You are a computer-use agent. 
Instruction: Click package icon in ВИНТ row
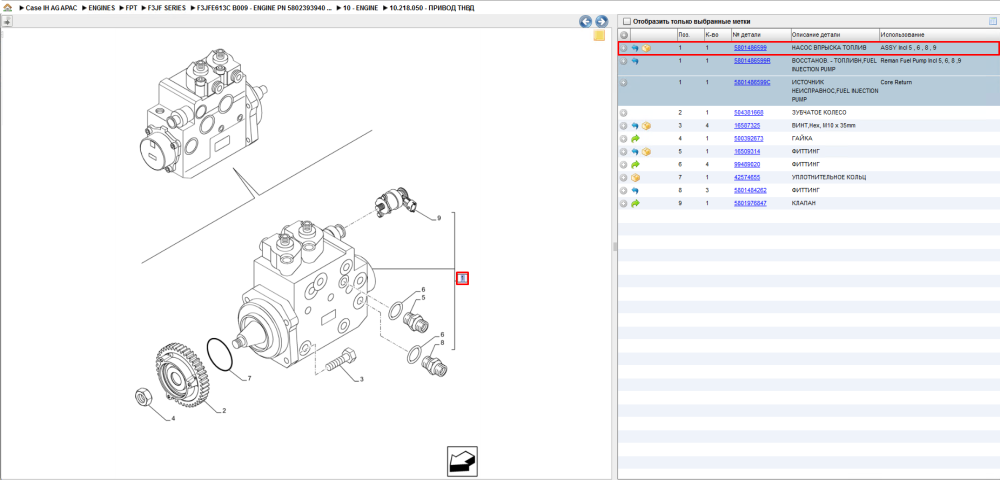(646, 126)
